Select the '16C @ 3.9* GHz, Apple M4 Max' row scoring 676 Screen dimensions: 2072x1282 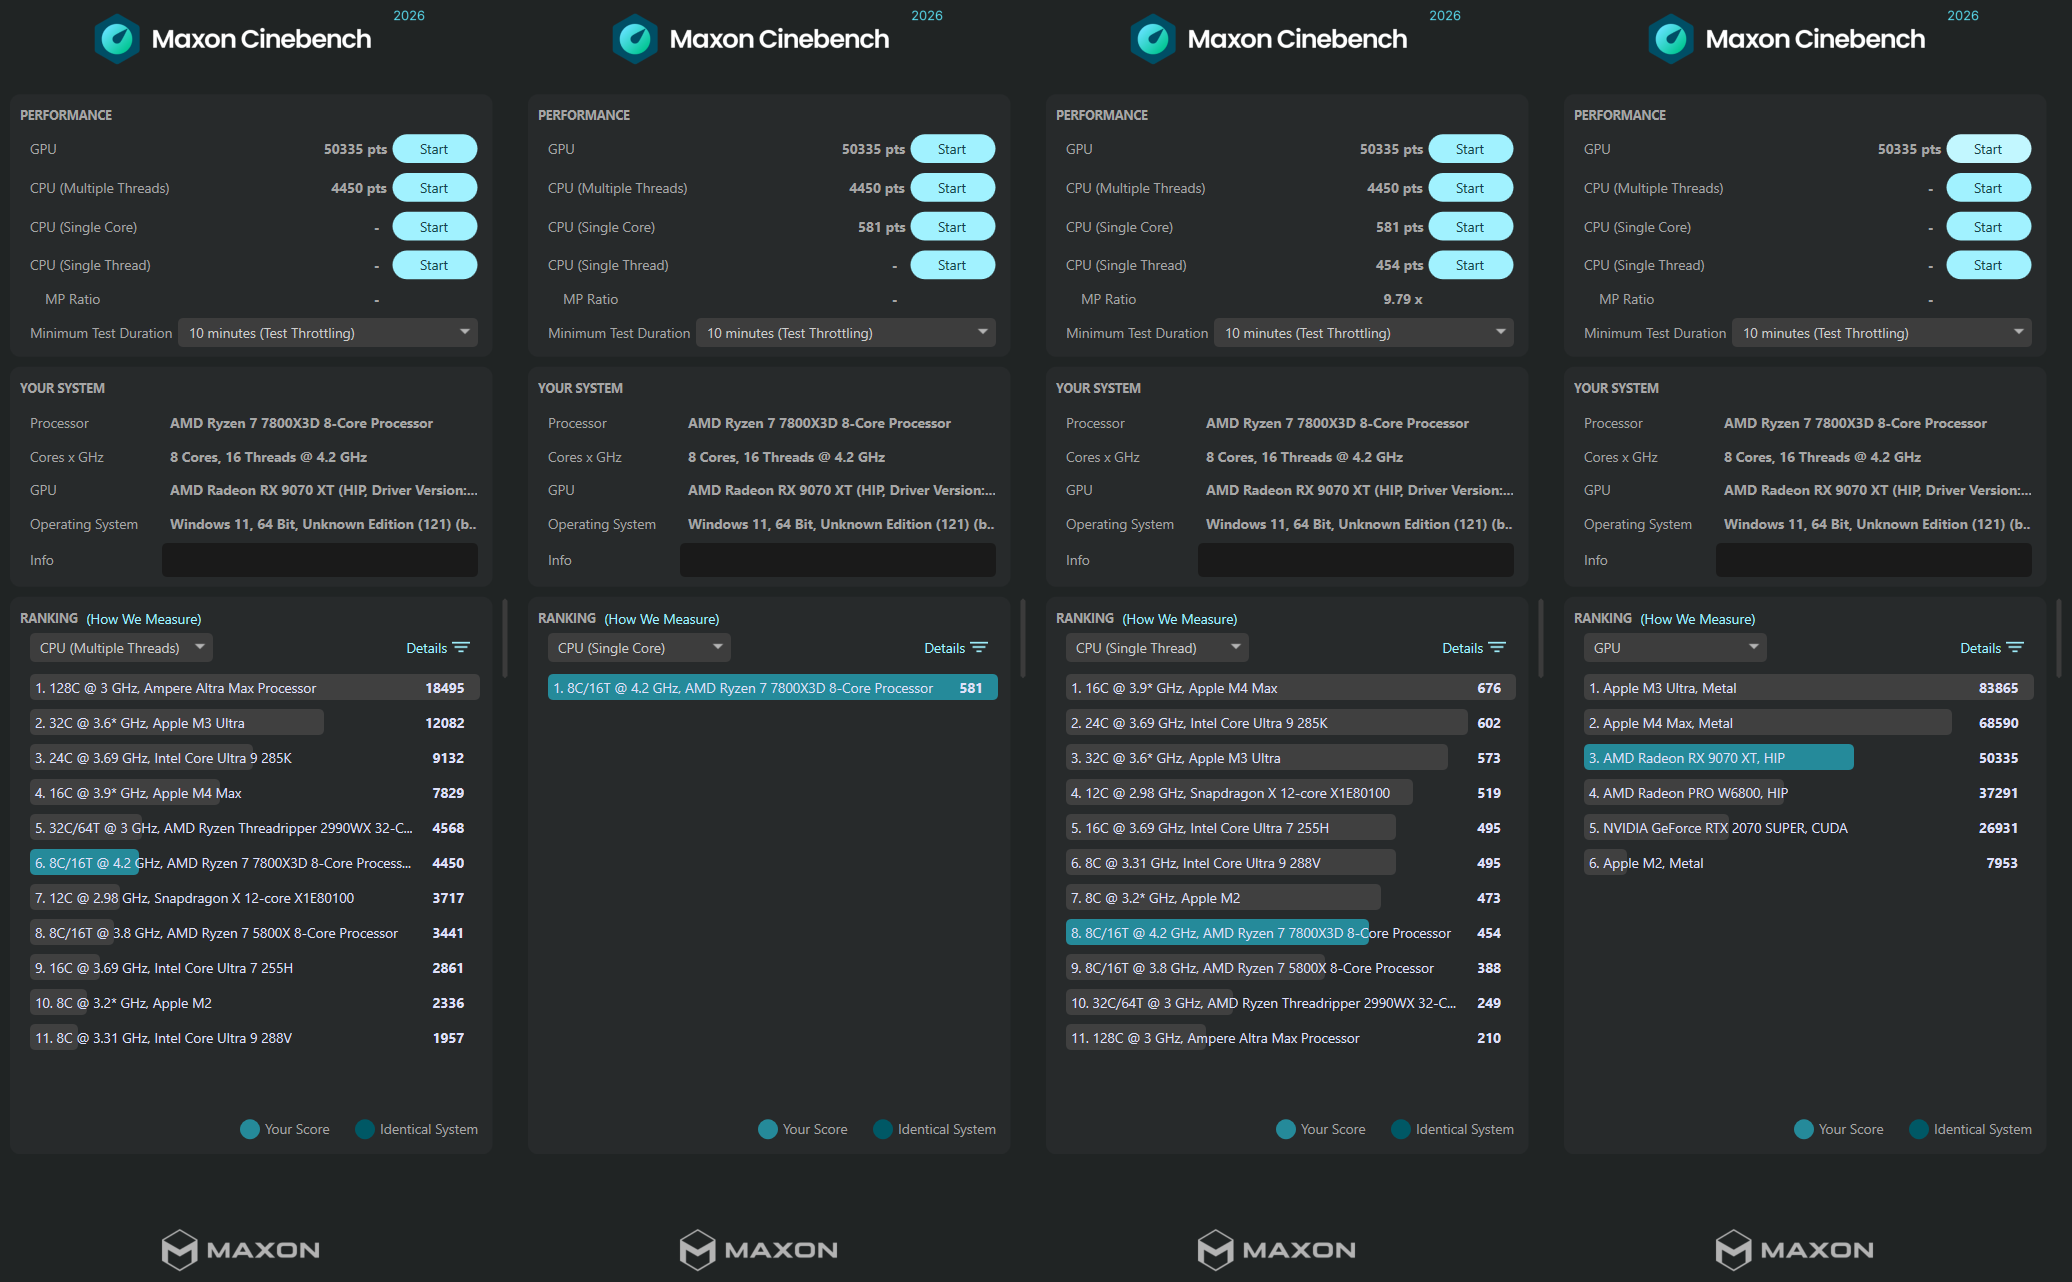[1290, 688]
